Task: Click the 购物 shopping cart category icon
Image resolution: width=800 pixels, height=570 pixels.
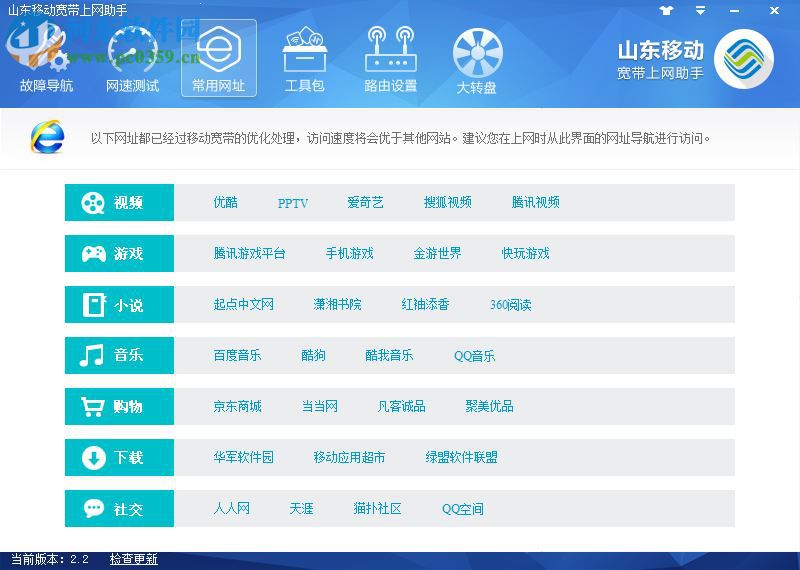Action: (93, 407)
